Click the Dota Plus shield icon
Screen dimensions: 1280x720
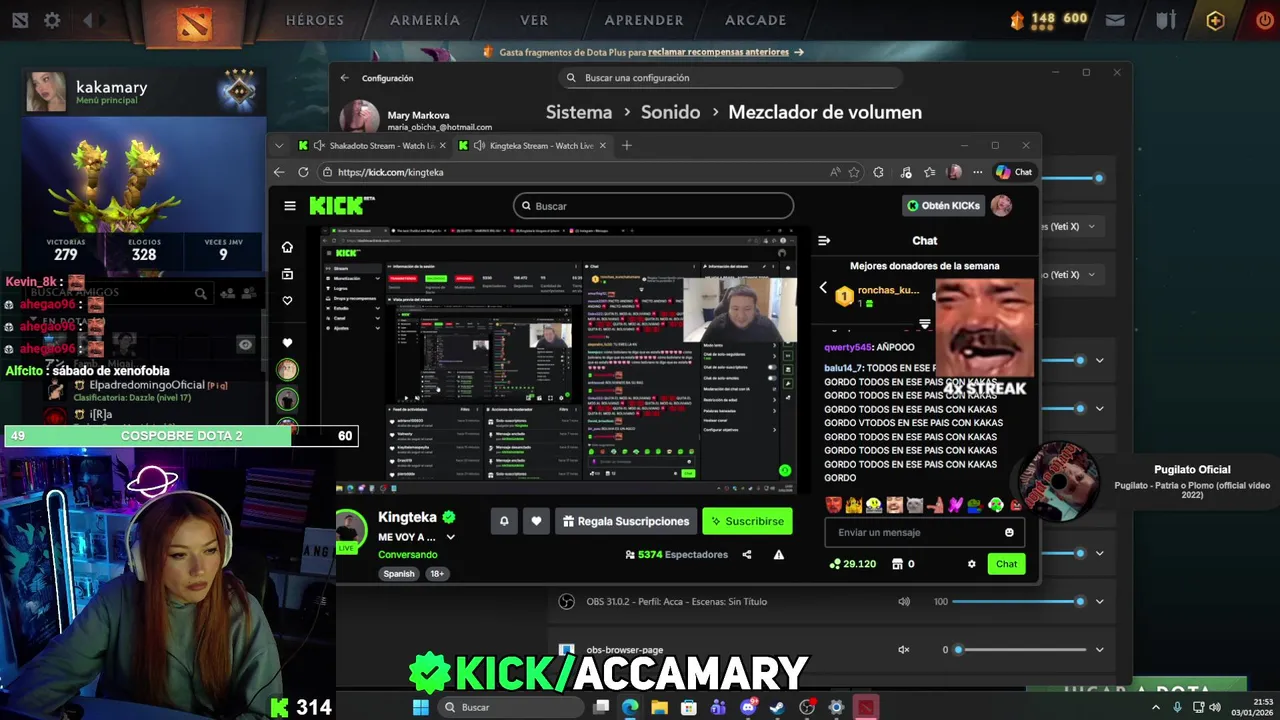point(1215,20)
